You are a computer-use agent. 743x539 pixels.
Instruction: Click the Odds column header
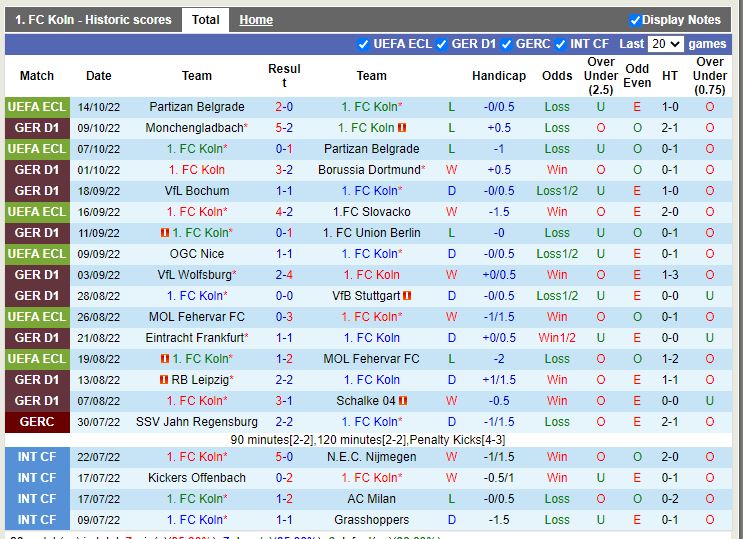[557, 76]
